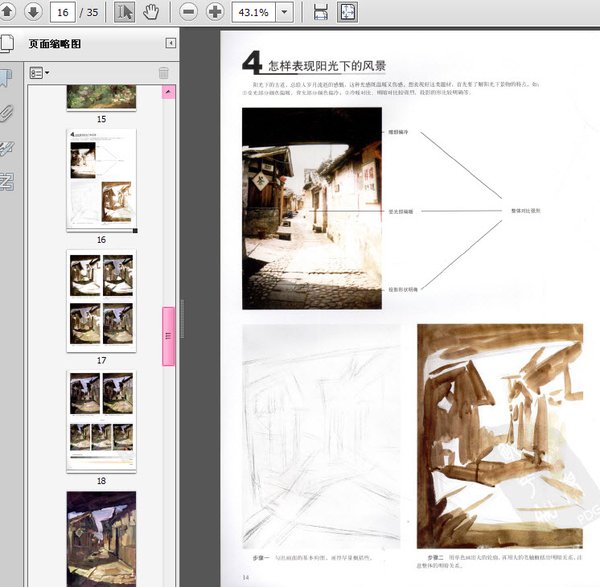The image size is (600, 587).
Task: Open thumbnail panel options dropdown
Action: (x=39, y=73)
